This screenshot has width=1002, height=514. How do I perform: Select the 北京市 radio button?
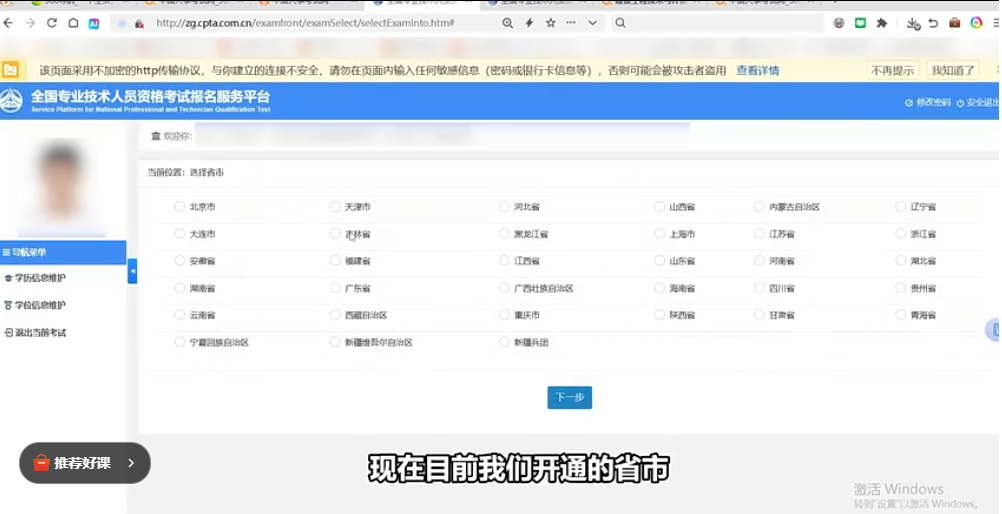tap(180, 207)
